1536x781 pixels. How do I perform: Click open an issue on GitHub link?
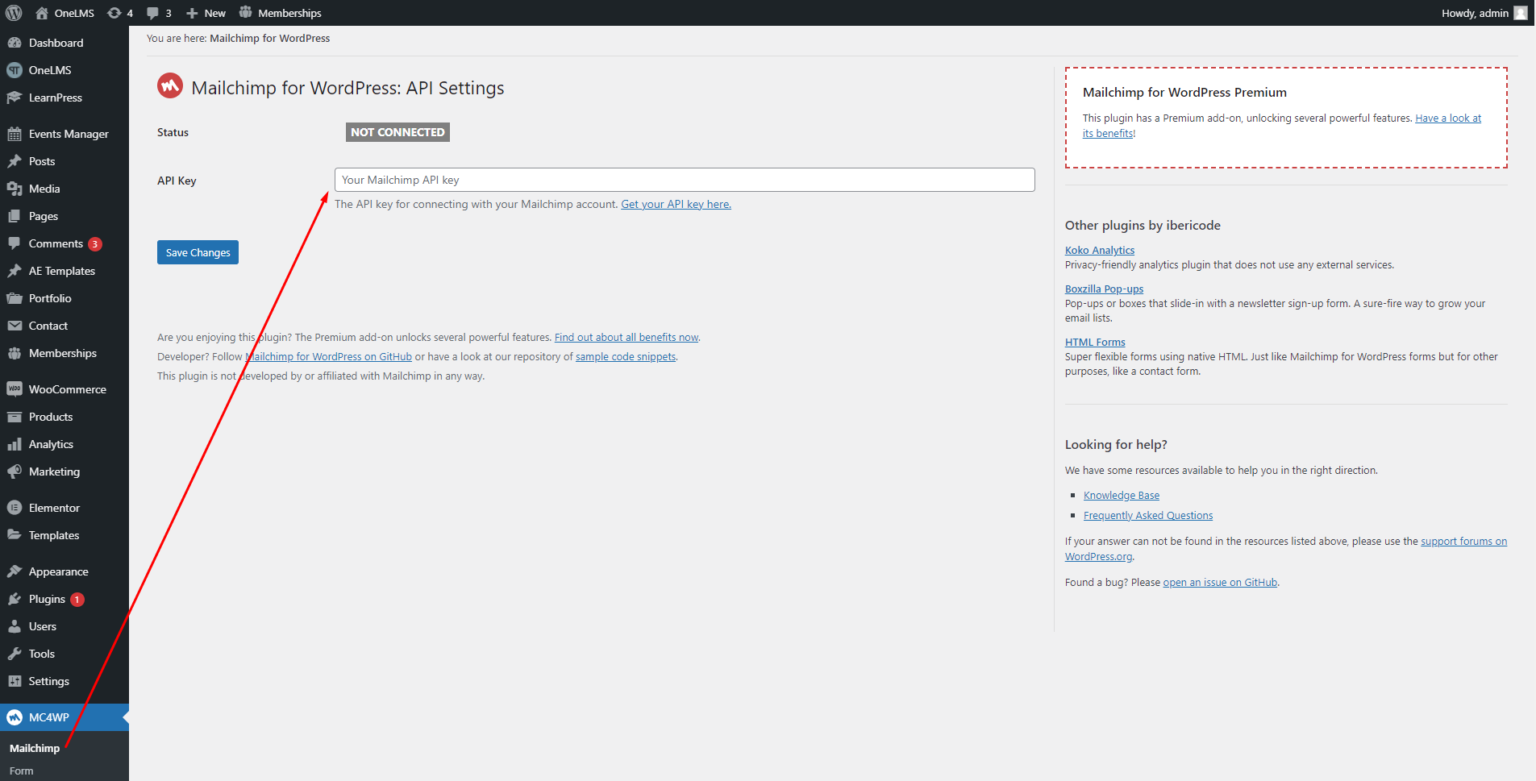click(1220, 582)
